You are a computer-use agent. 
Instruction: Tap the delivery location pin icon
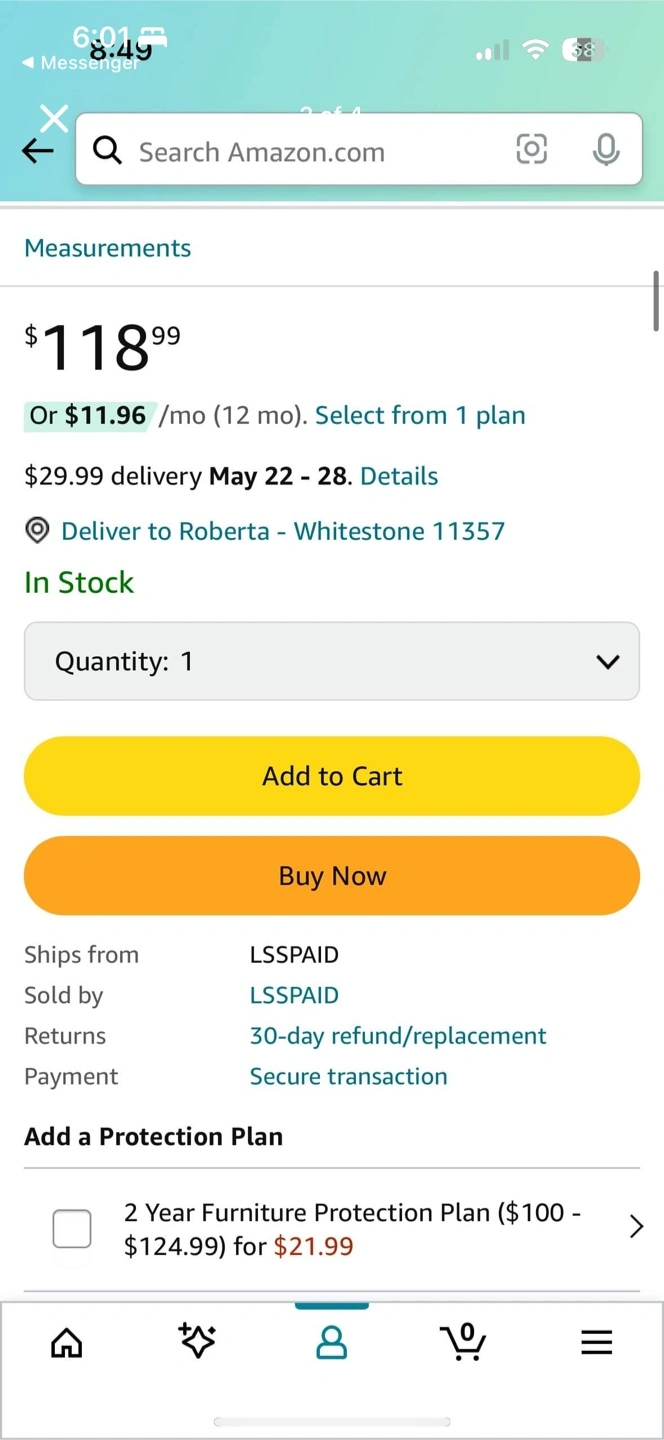pos(37,531)
